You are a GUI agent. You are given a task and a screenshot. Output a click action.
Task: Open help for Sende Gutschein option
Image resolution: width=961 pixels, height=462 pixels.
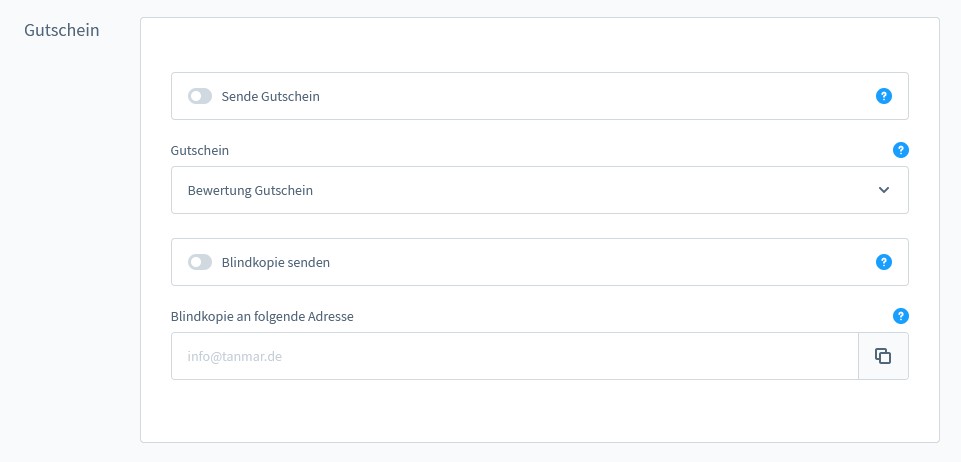coord(883,96)
